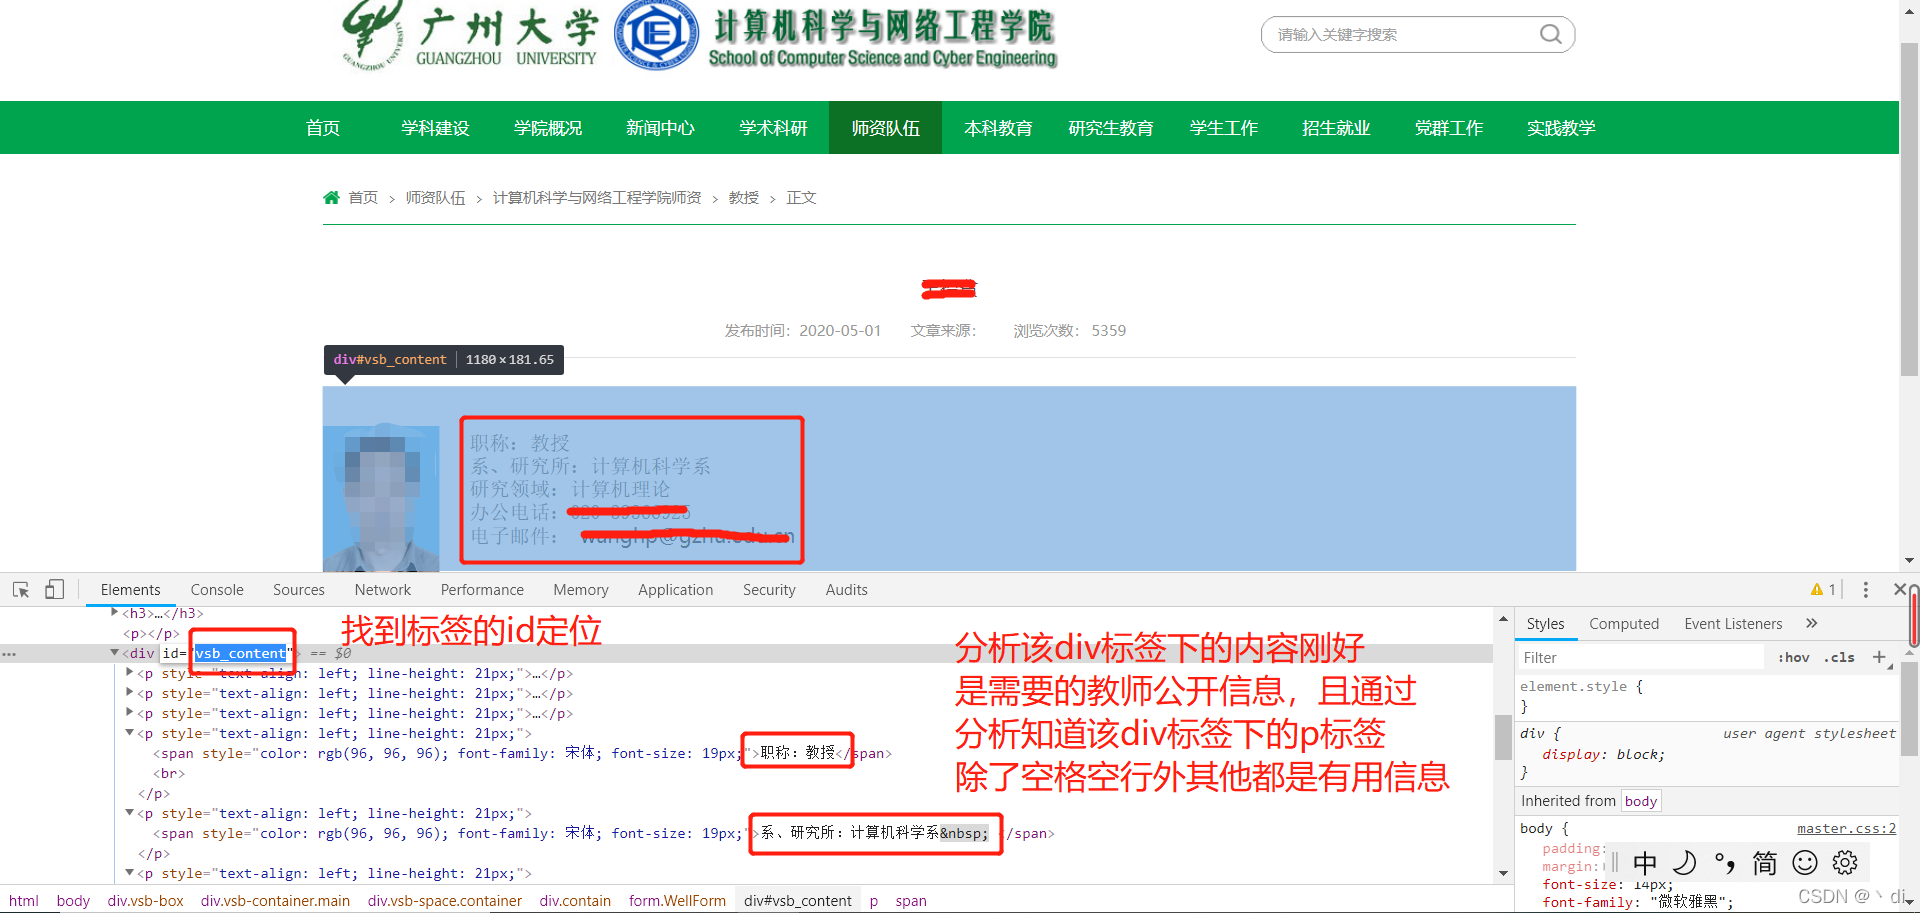
Task: Click the IME moon half-width icon
Action: [1685, 863]
